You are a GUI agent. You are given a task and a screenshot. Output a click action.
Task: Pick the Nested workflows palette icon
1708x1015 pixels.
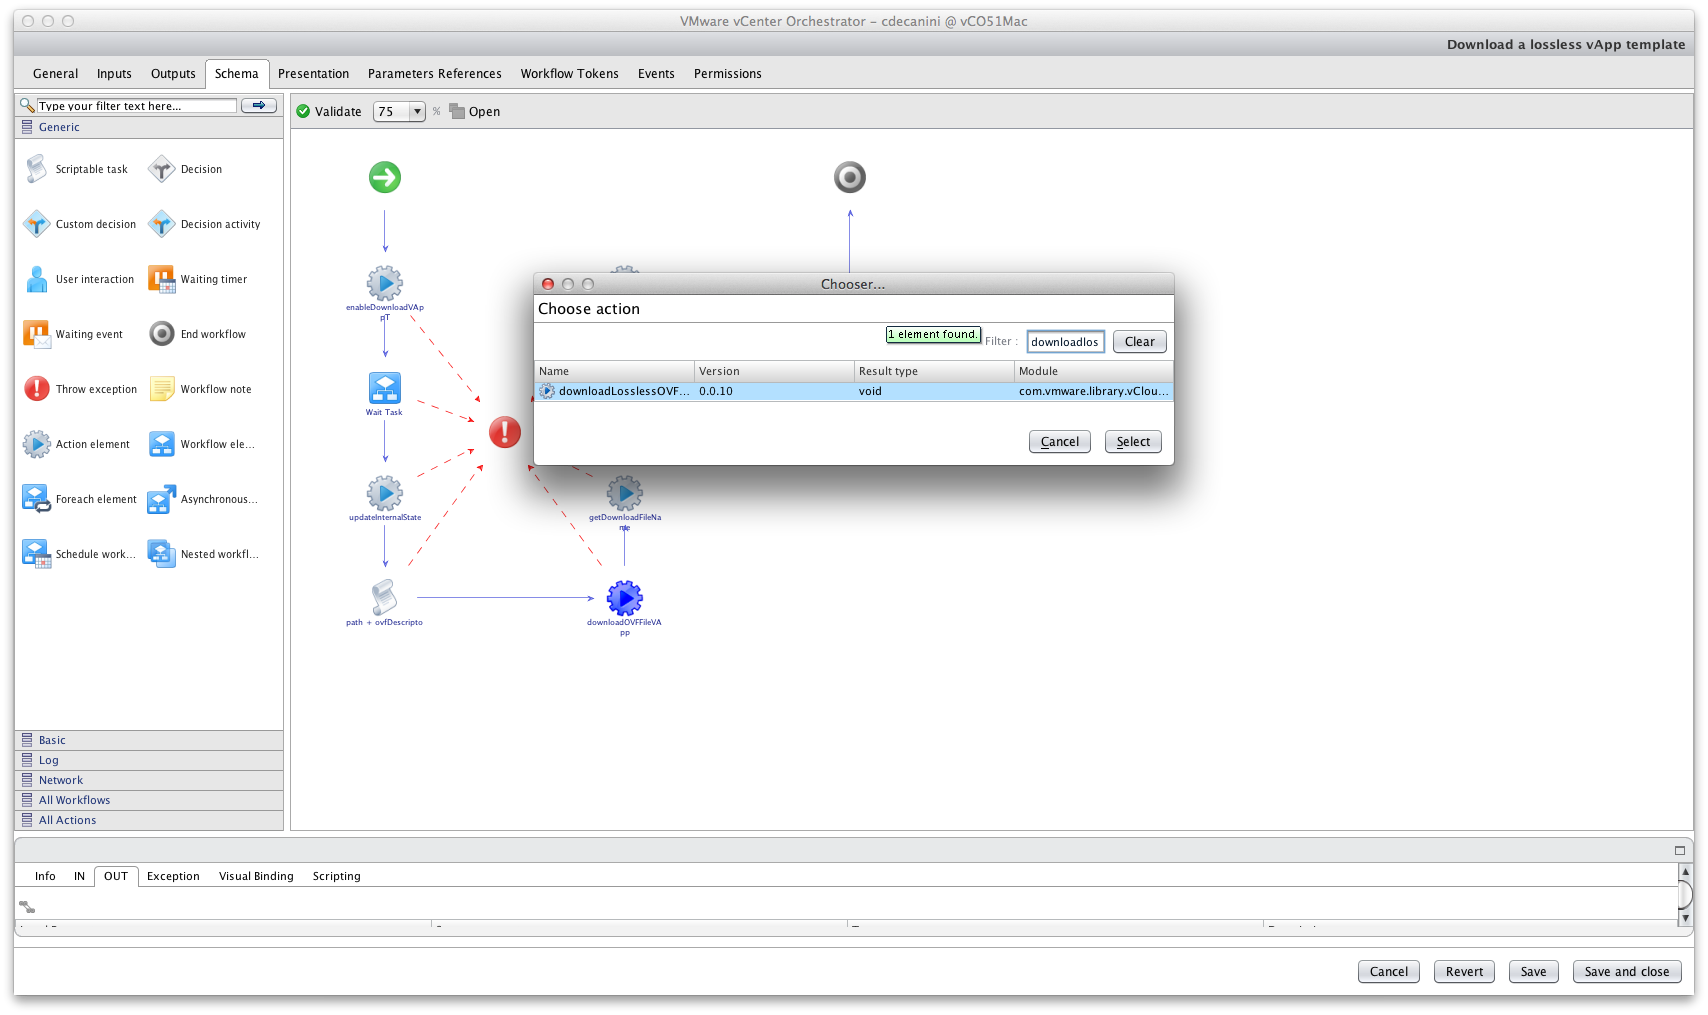point(161,554)
